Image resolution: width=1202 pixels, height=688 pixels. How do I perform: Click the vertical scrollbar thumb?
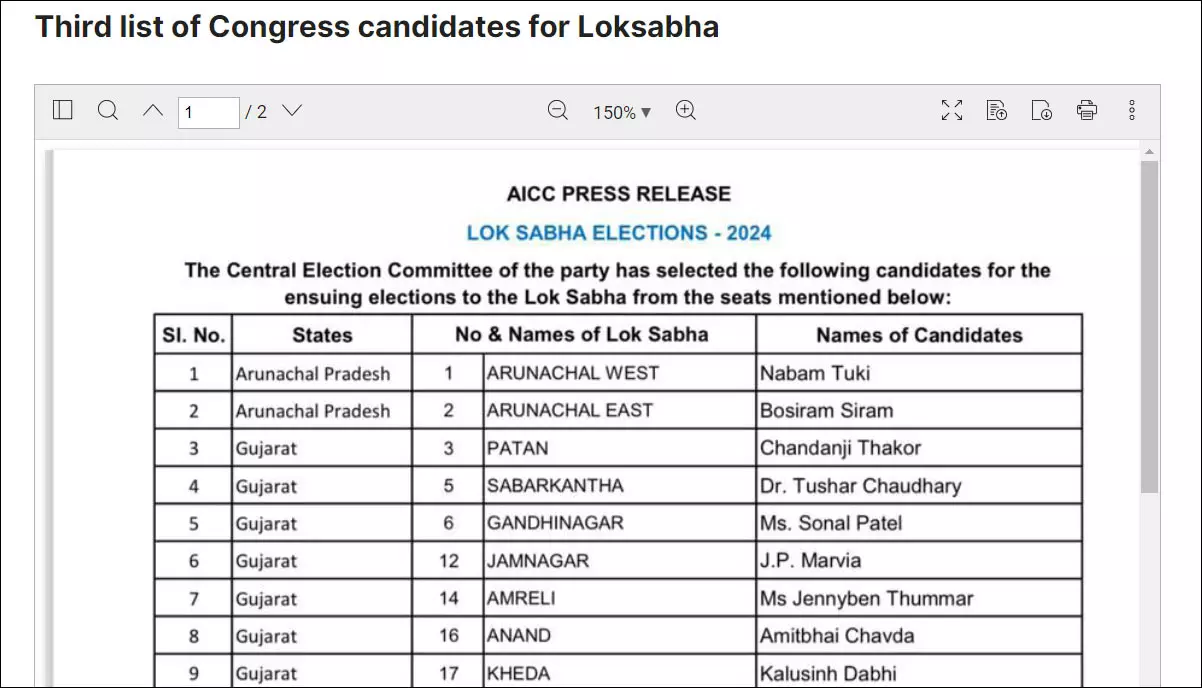point(1149,326)
